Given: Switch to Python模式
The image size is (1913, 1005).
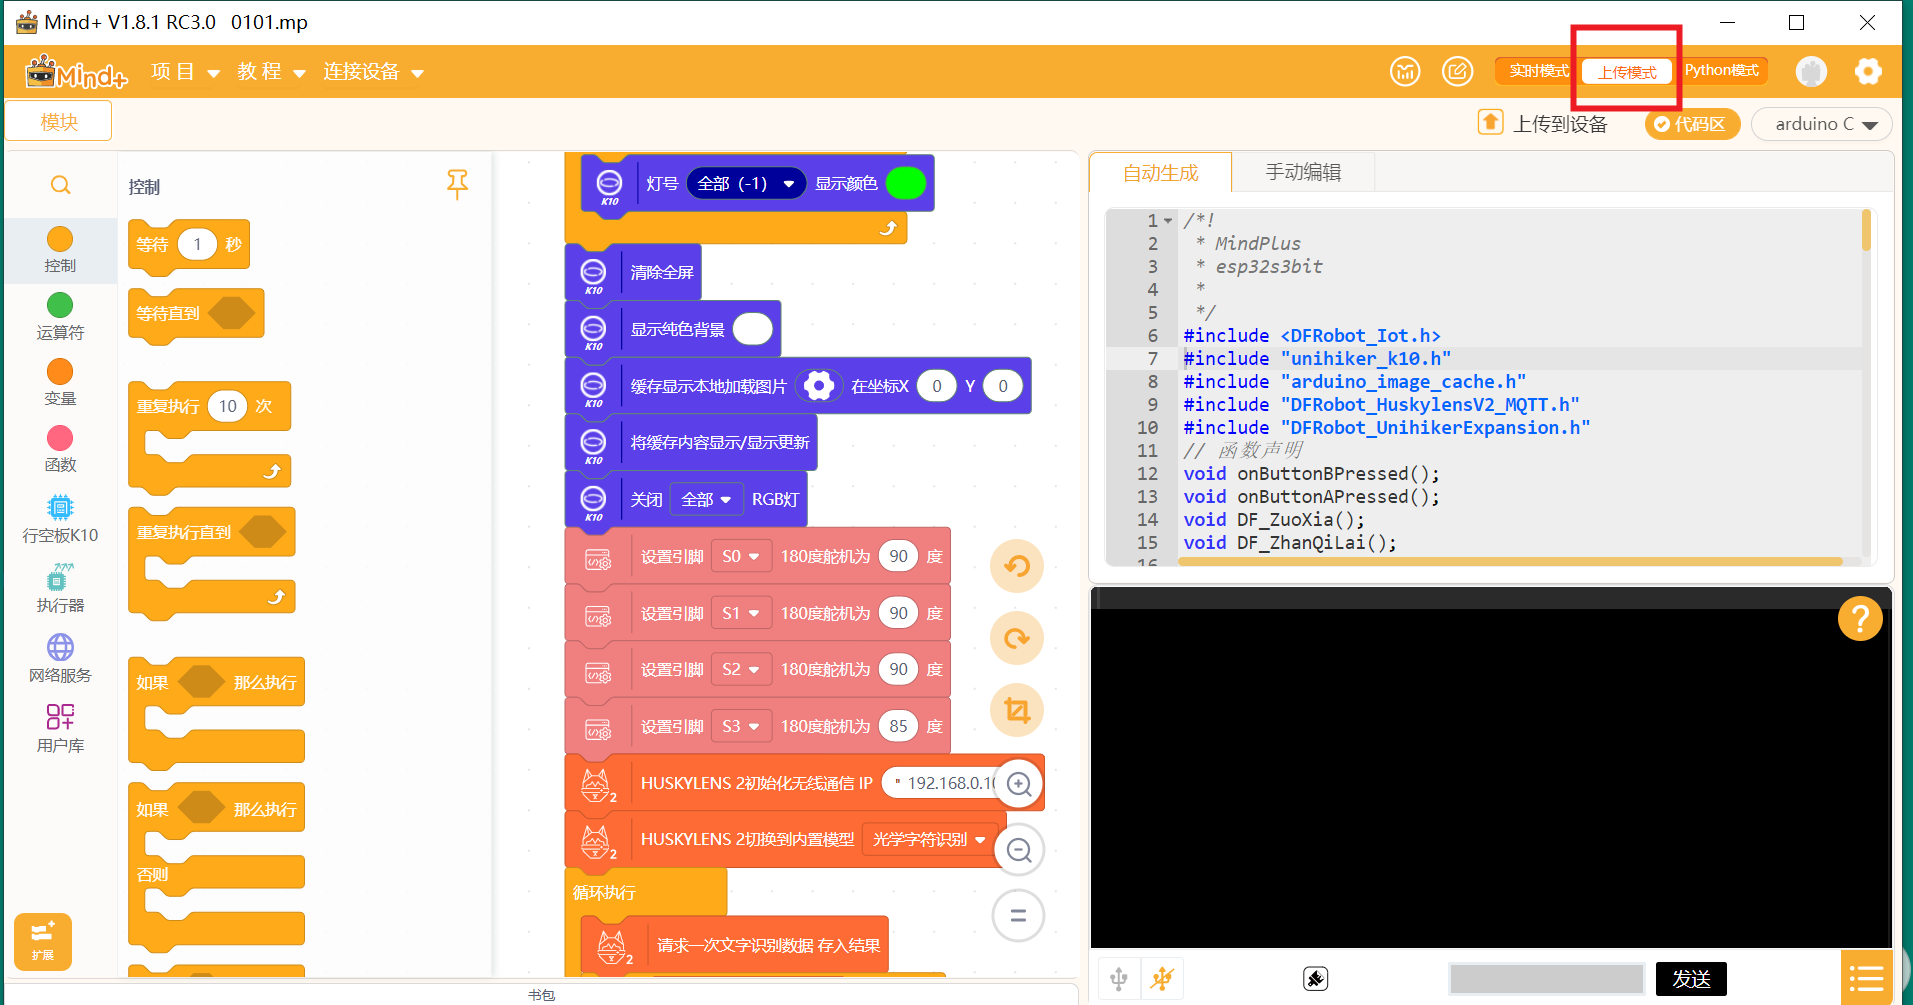Looking at the screenshot, I should tap(1721, 71).
